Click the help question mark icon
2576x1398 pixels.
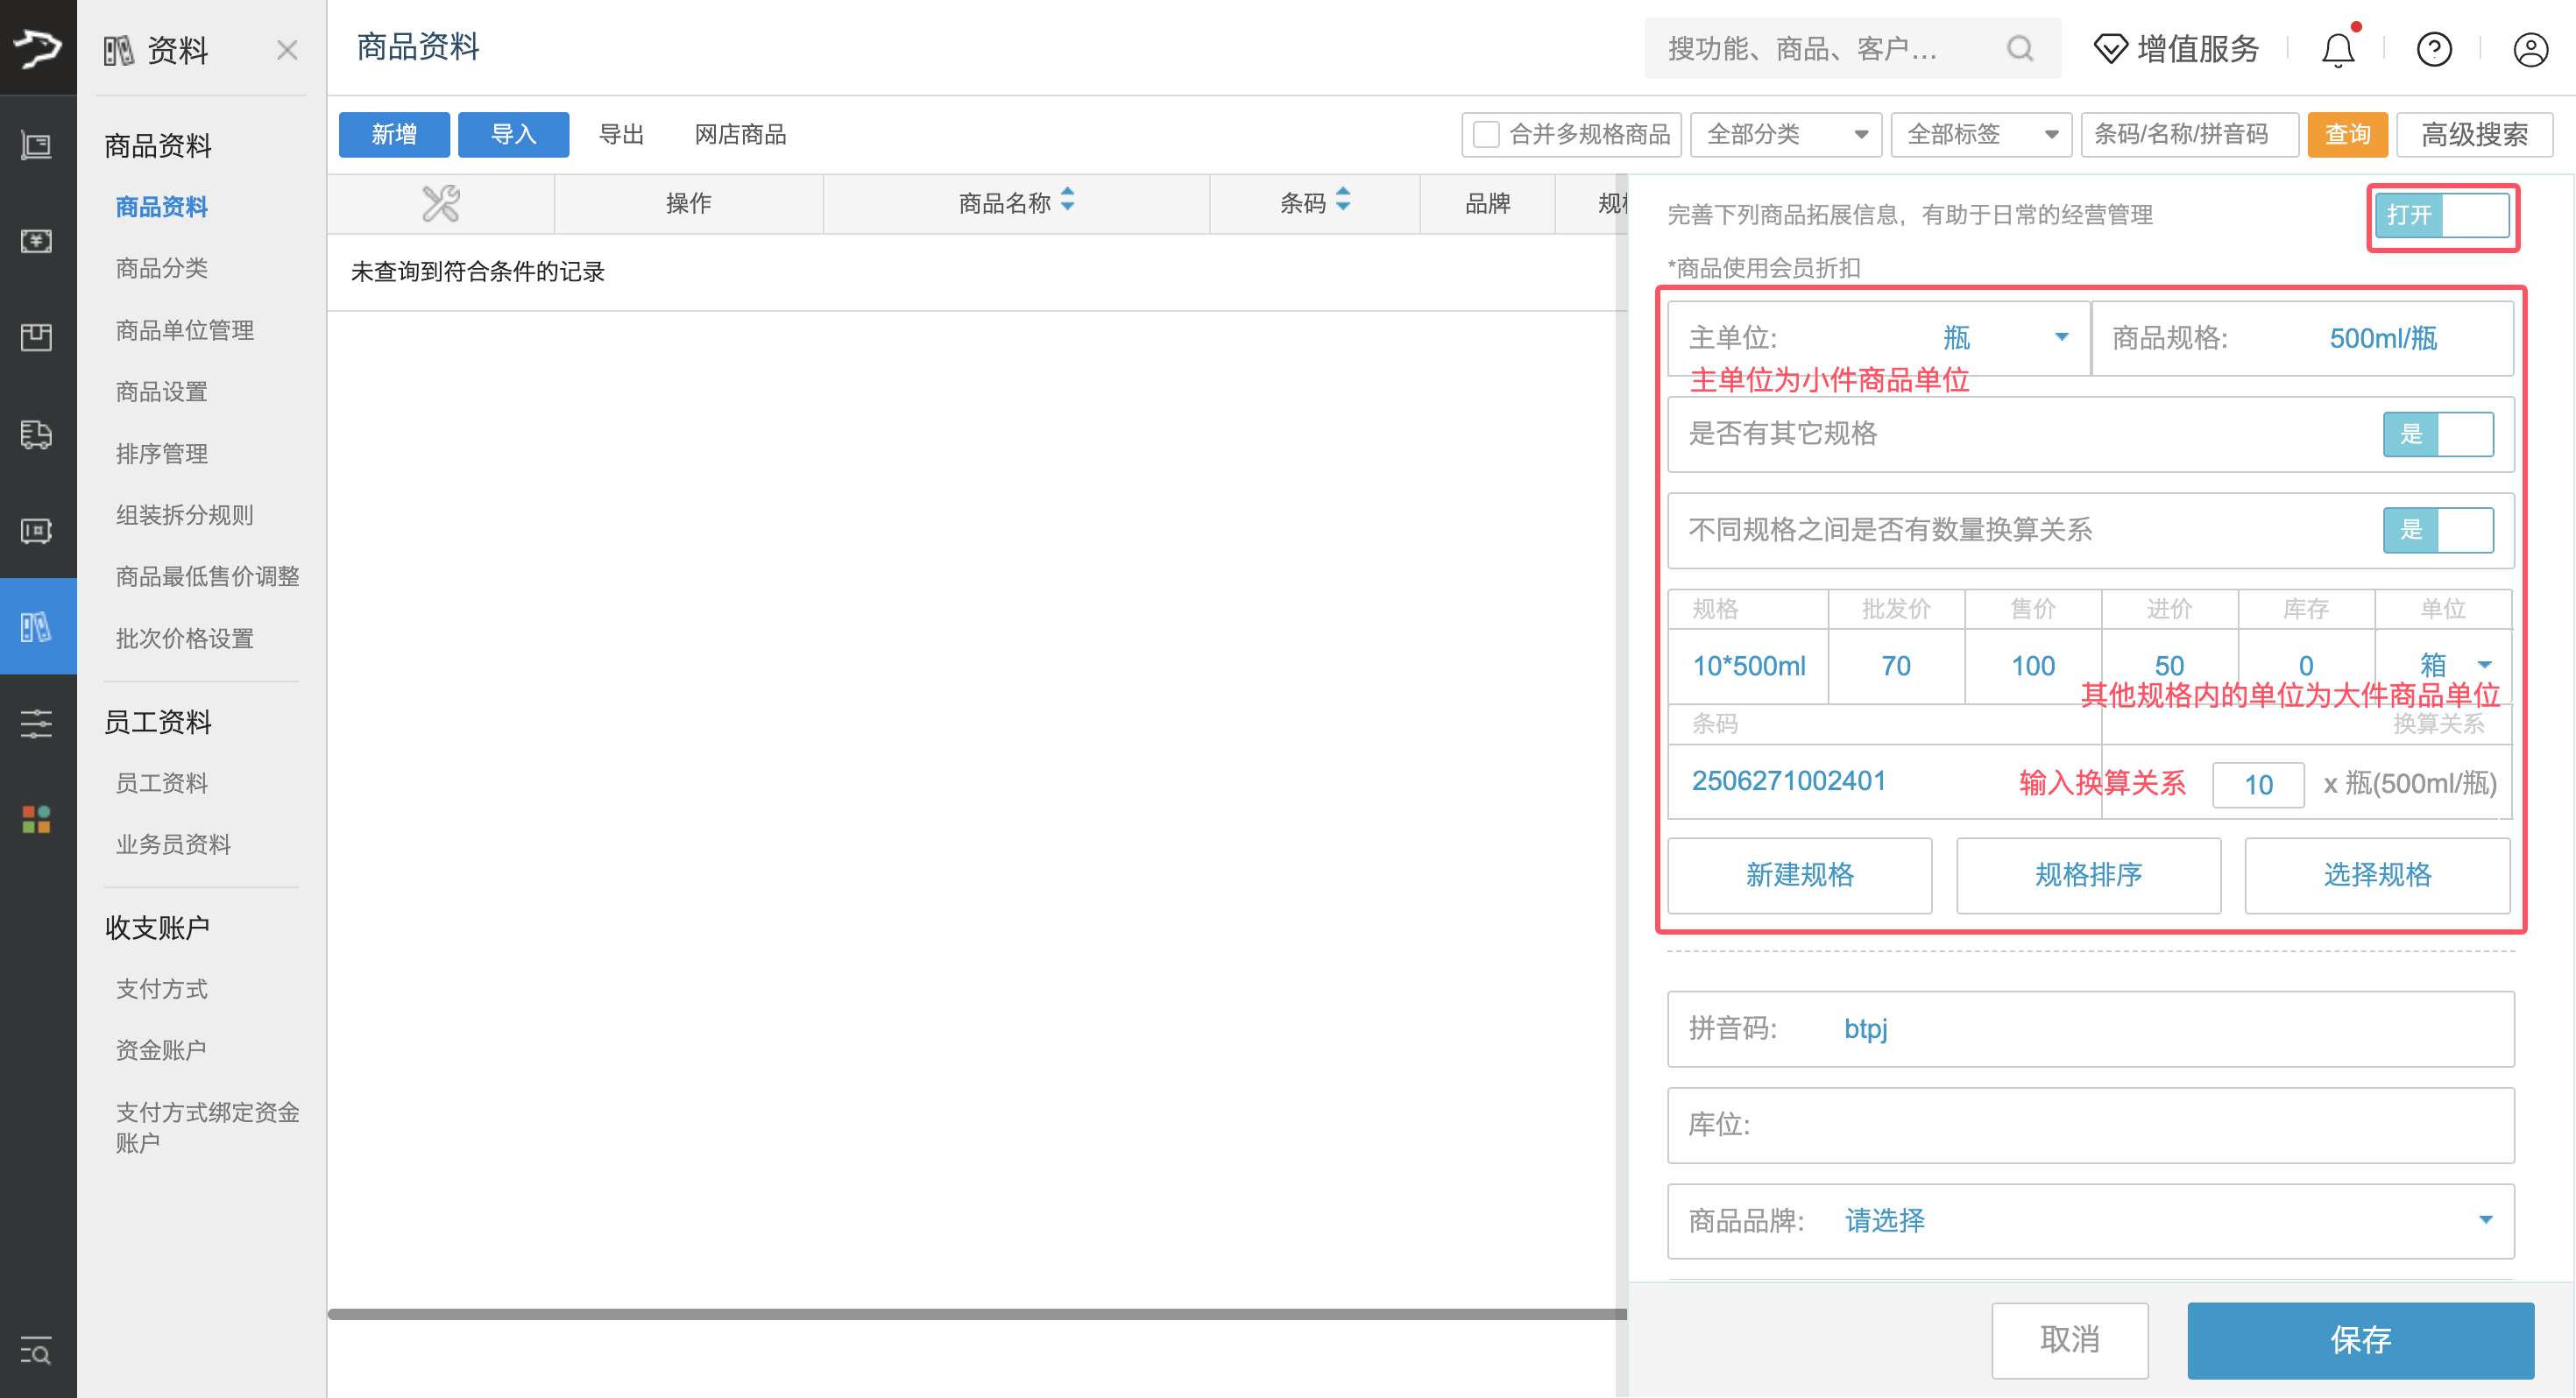[x=2434, y=48]
